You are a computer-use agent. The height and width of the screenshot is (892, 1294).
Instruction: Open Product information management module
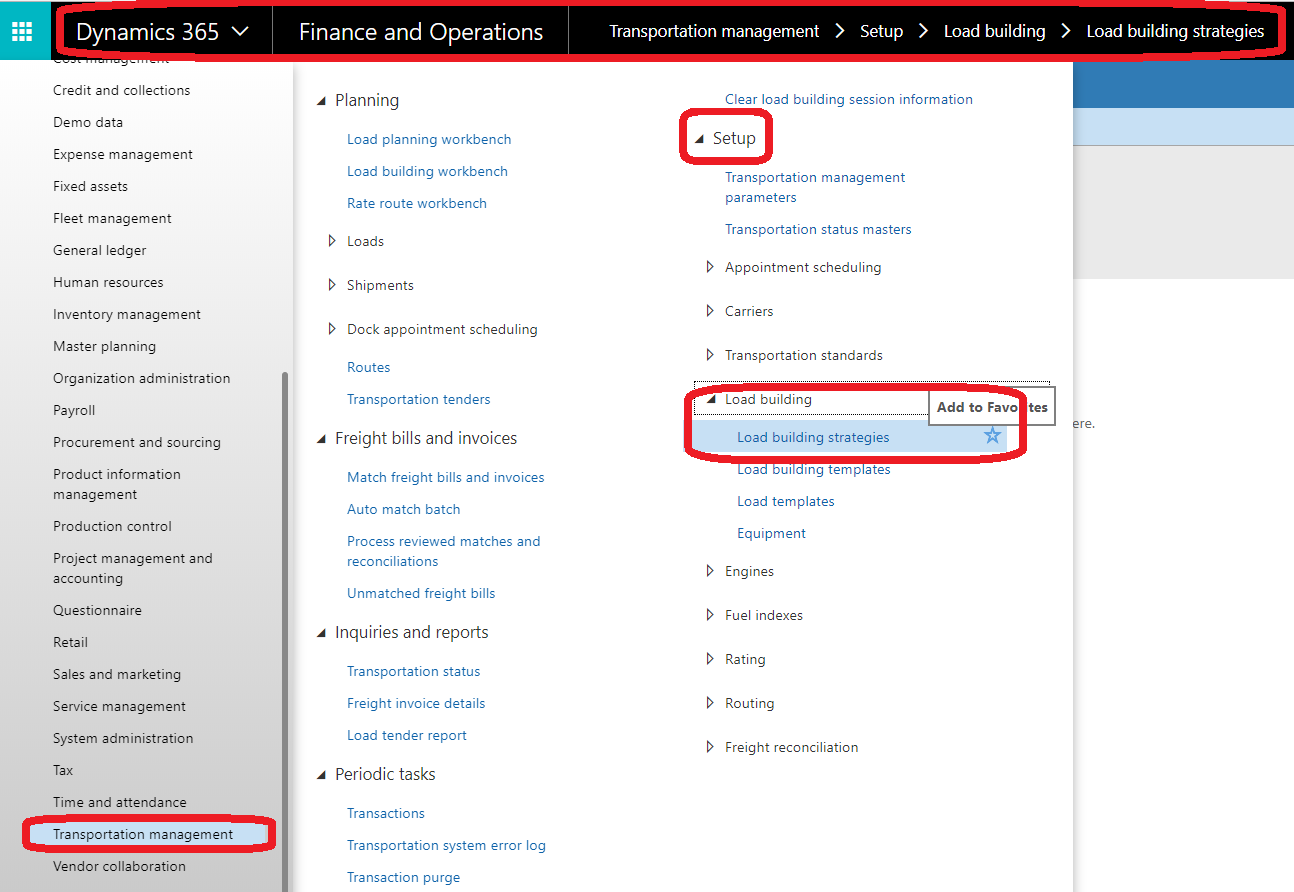pyautogui.click(x=117, y=484)
